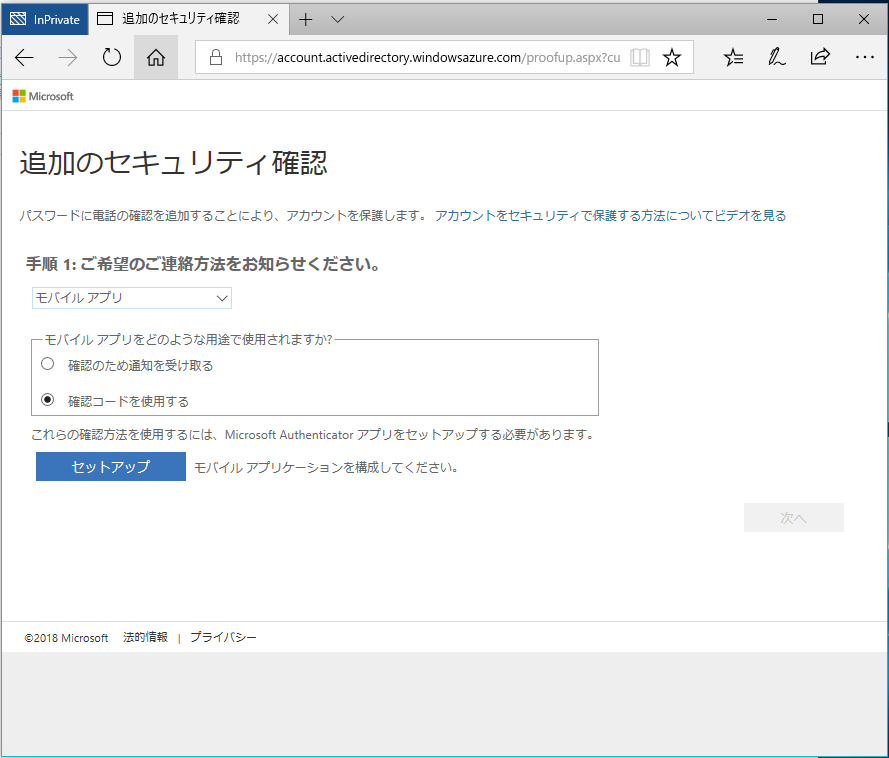Enable reading view for this page
This screenshot has height=758, width=889.
[x=639, y=57]
